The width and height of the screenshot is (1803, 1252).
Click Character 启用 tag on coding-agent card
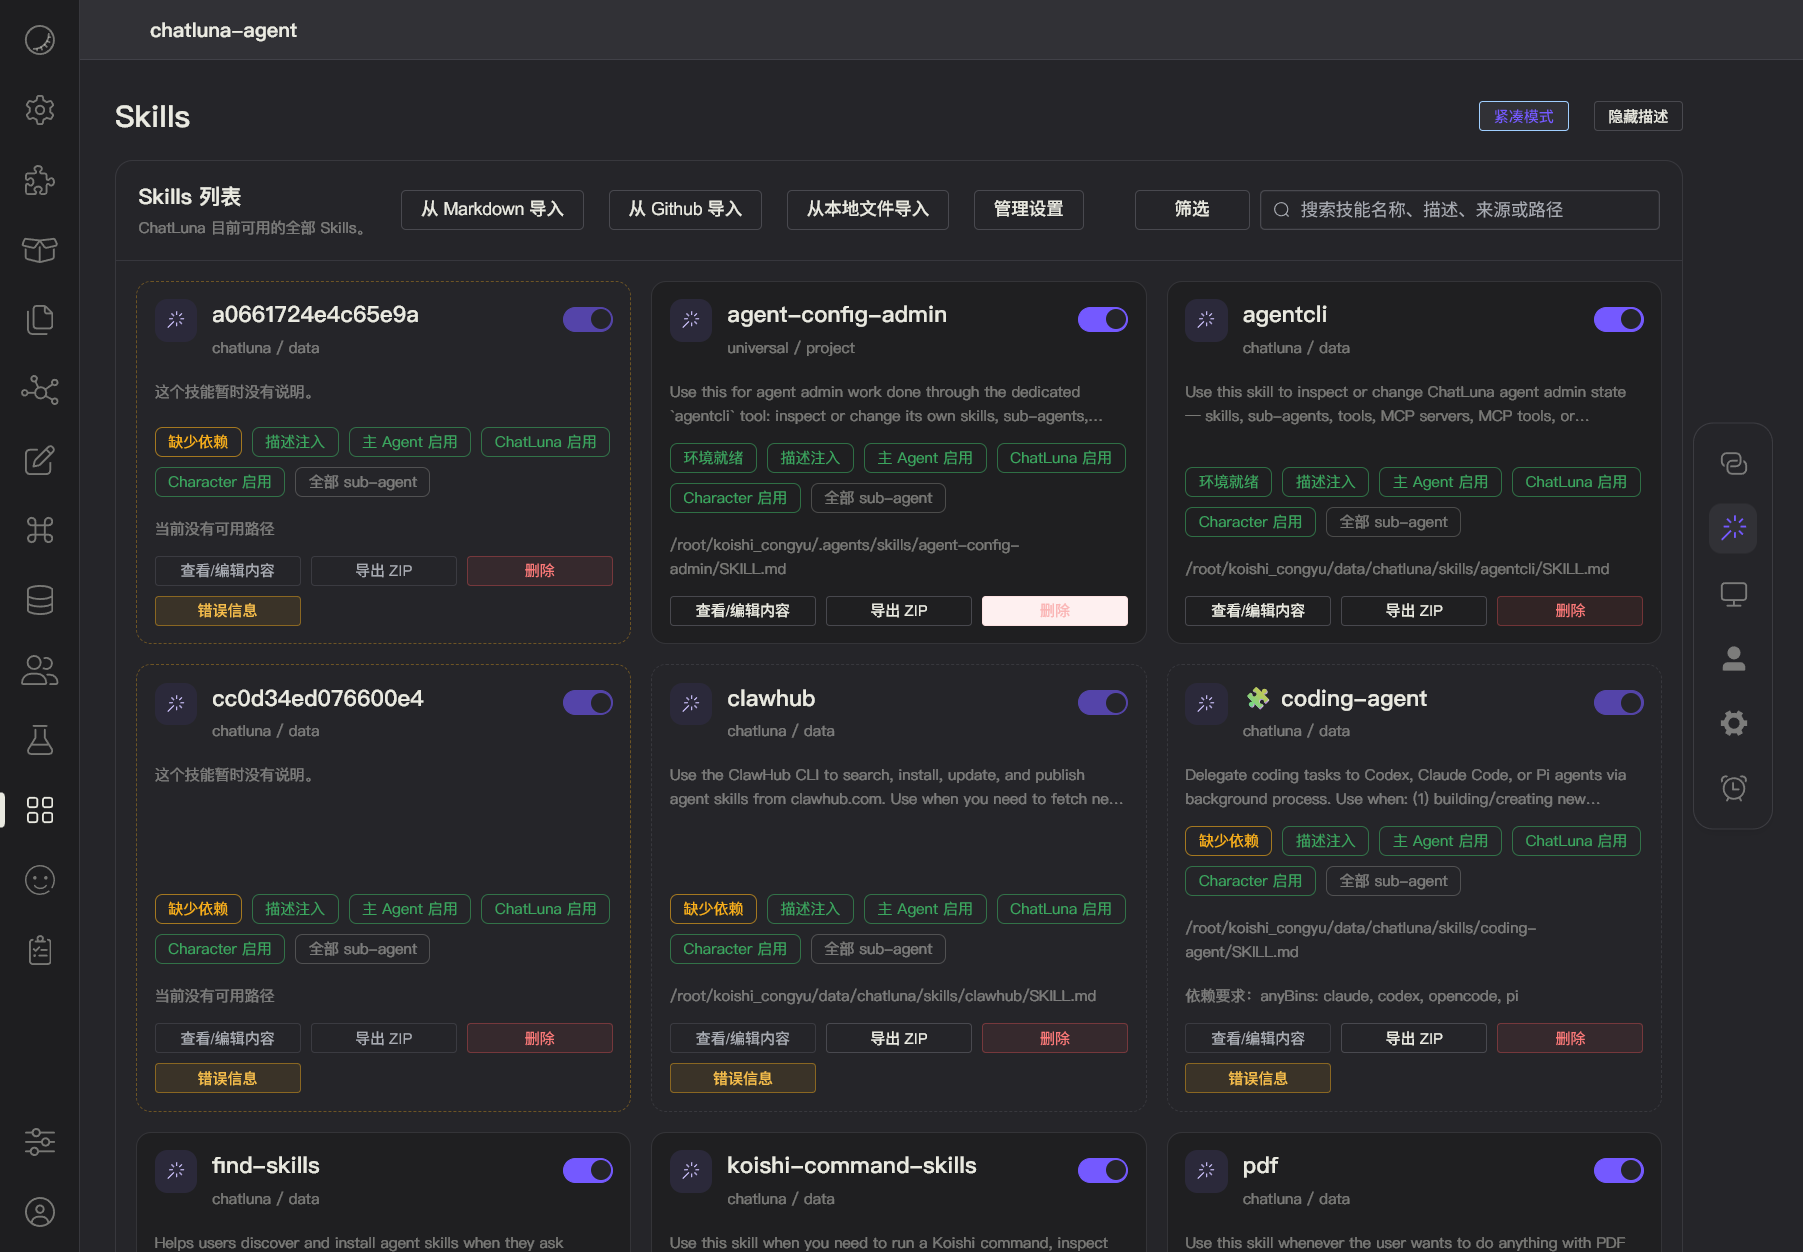1250,881
